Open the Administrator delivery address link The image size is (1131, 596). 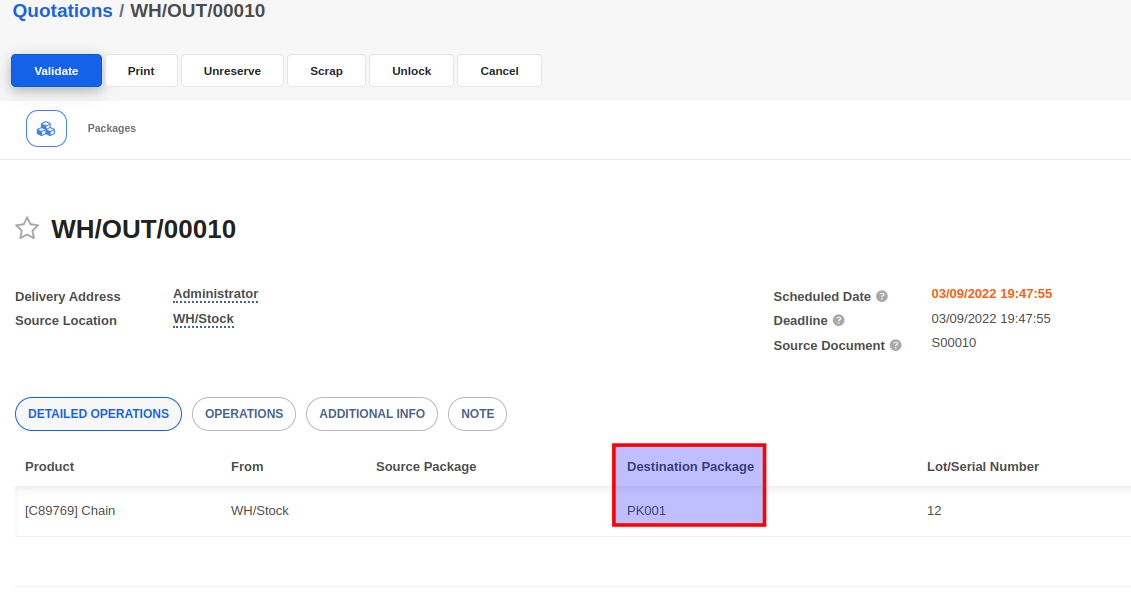pos(215,294)
